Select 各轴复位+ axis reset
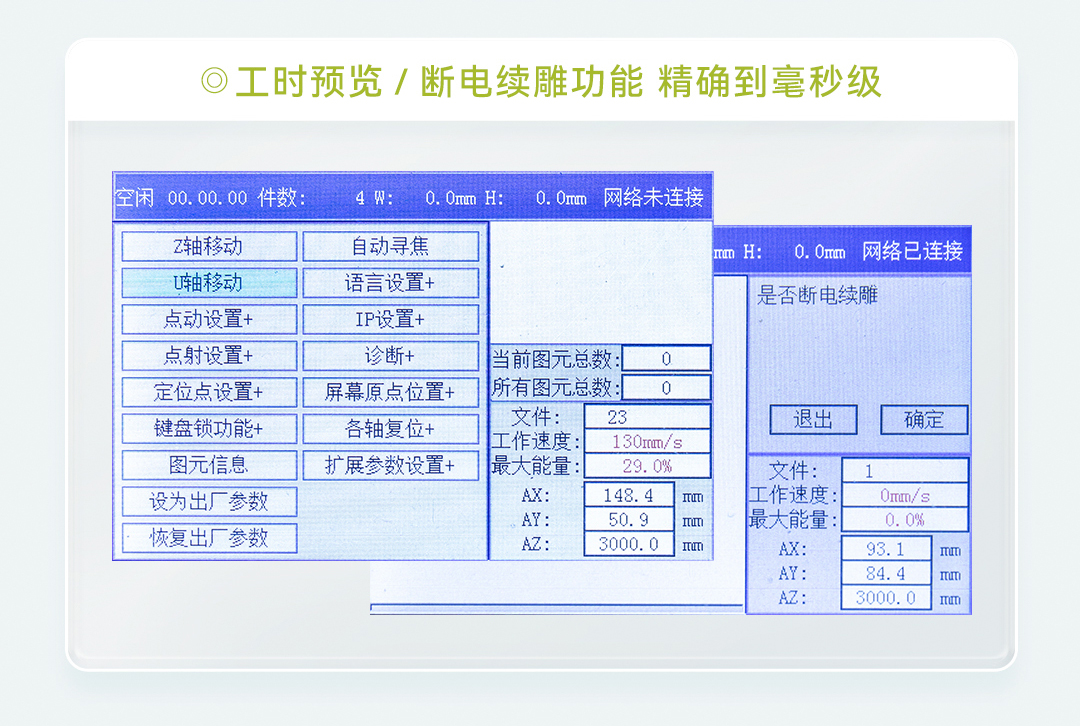The image size is (1080, 726). click(x=390, y=429)
